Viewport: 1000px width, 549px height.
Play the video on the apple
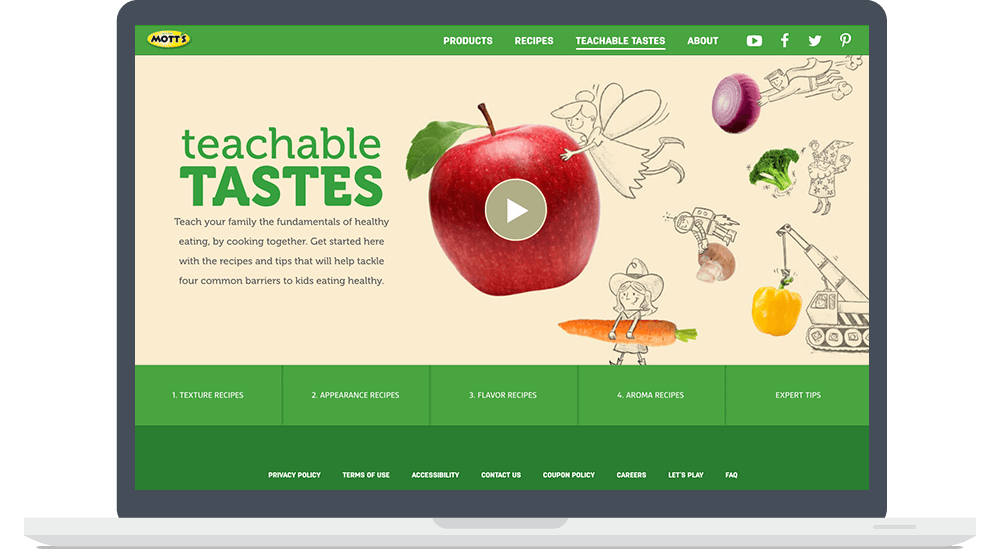tap(515, 210)
